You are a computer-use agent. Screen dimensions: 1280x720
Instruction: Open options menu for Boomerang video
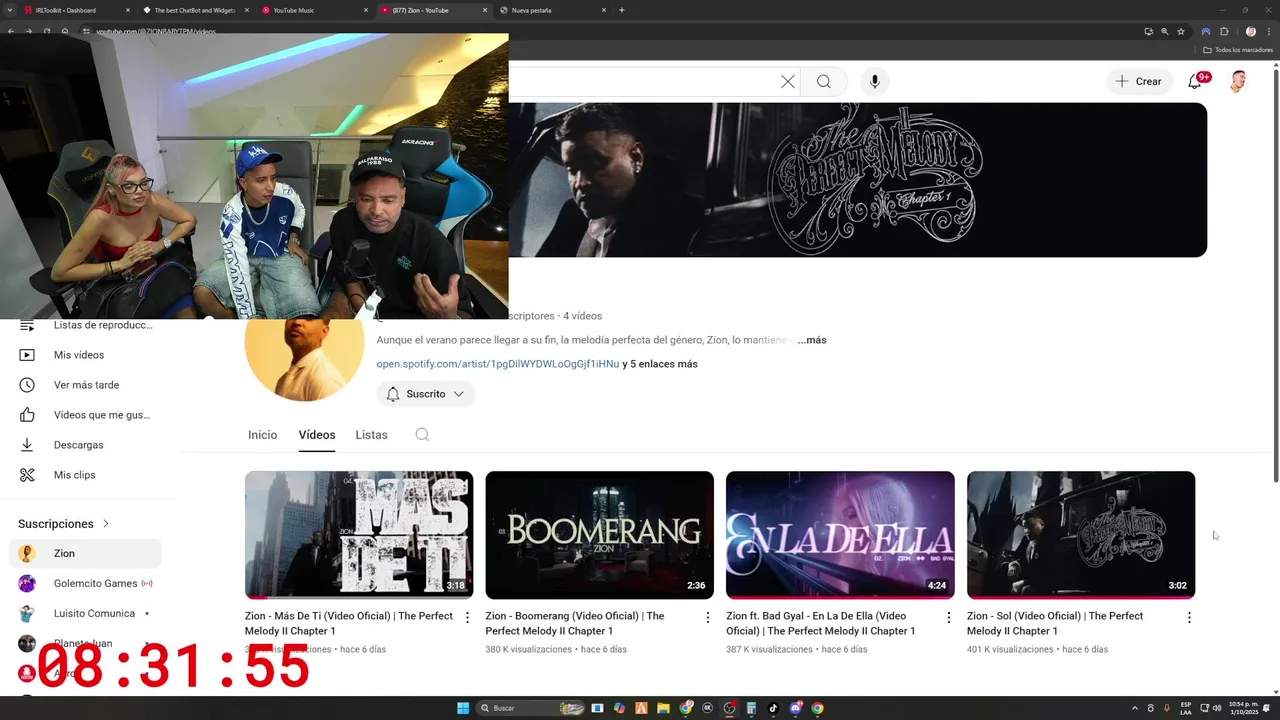pos(708,618)
